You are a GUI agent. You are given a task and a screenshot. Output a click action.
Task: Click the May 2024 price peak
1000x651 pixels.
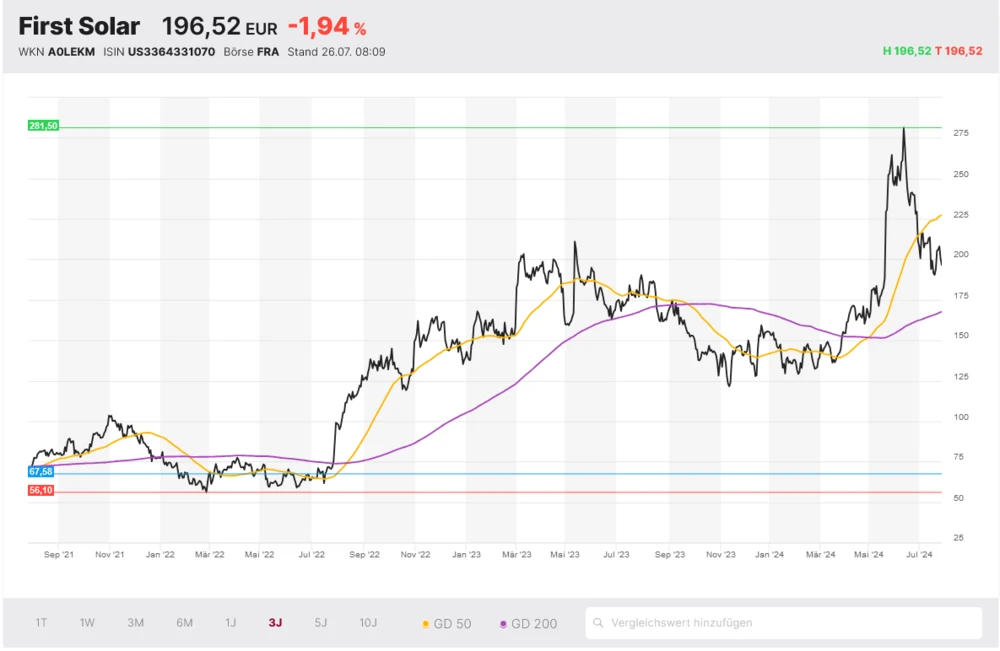(903, 129)
